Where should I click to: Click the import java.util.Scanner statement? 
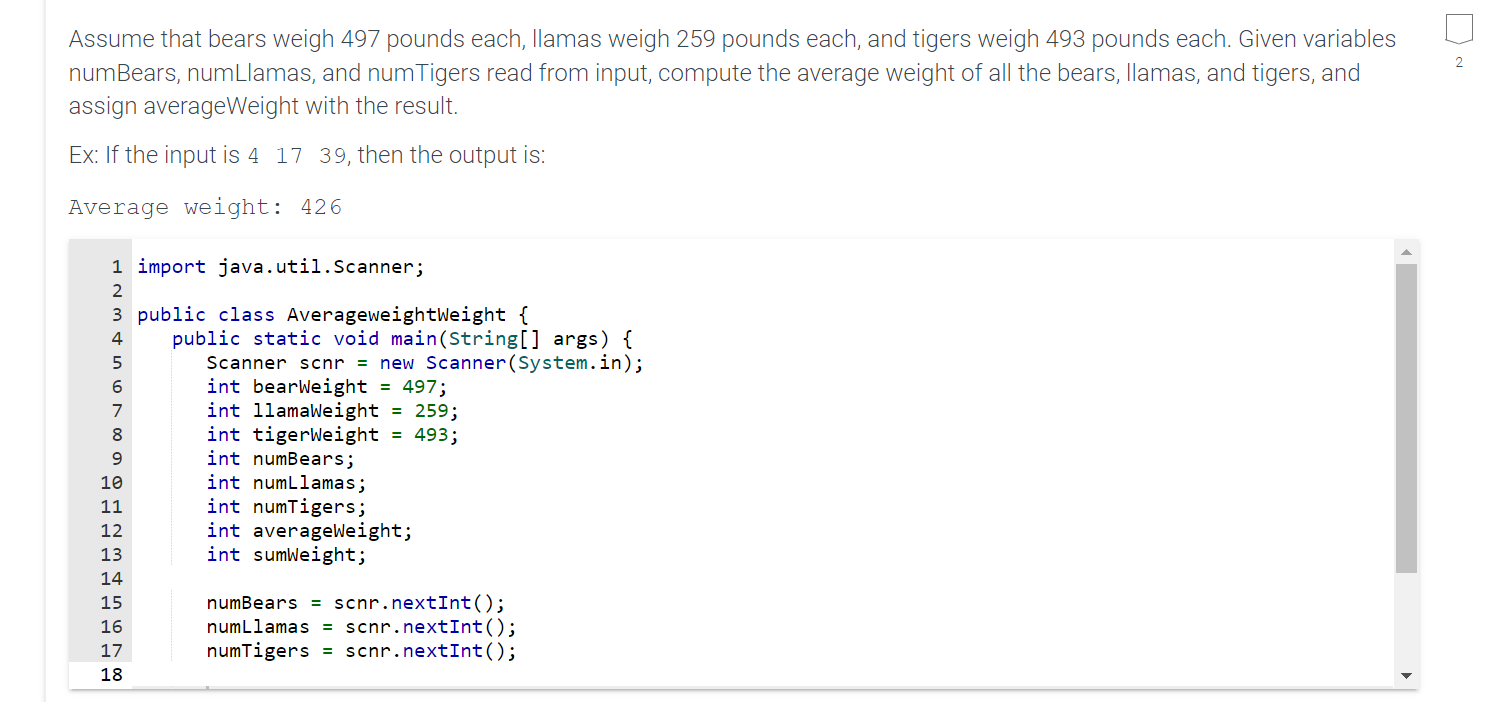pos(280,266)
